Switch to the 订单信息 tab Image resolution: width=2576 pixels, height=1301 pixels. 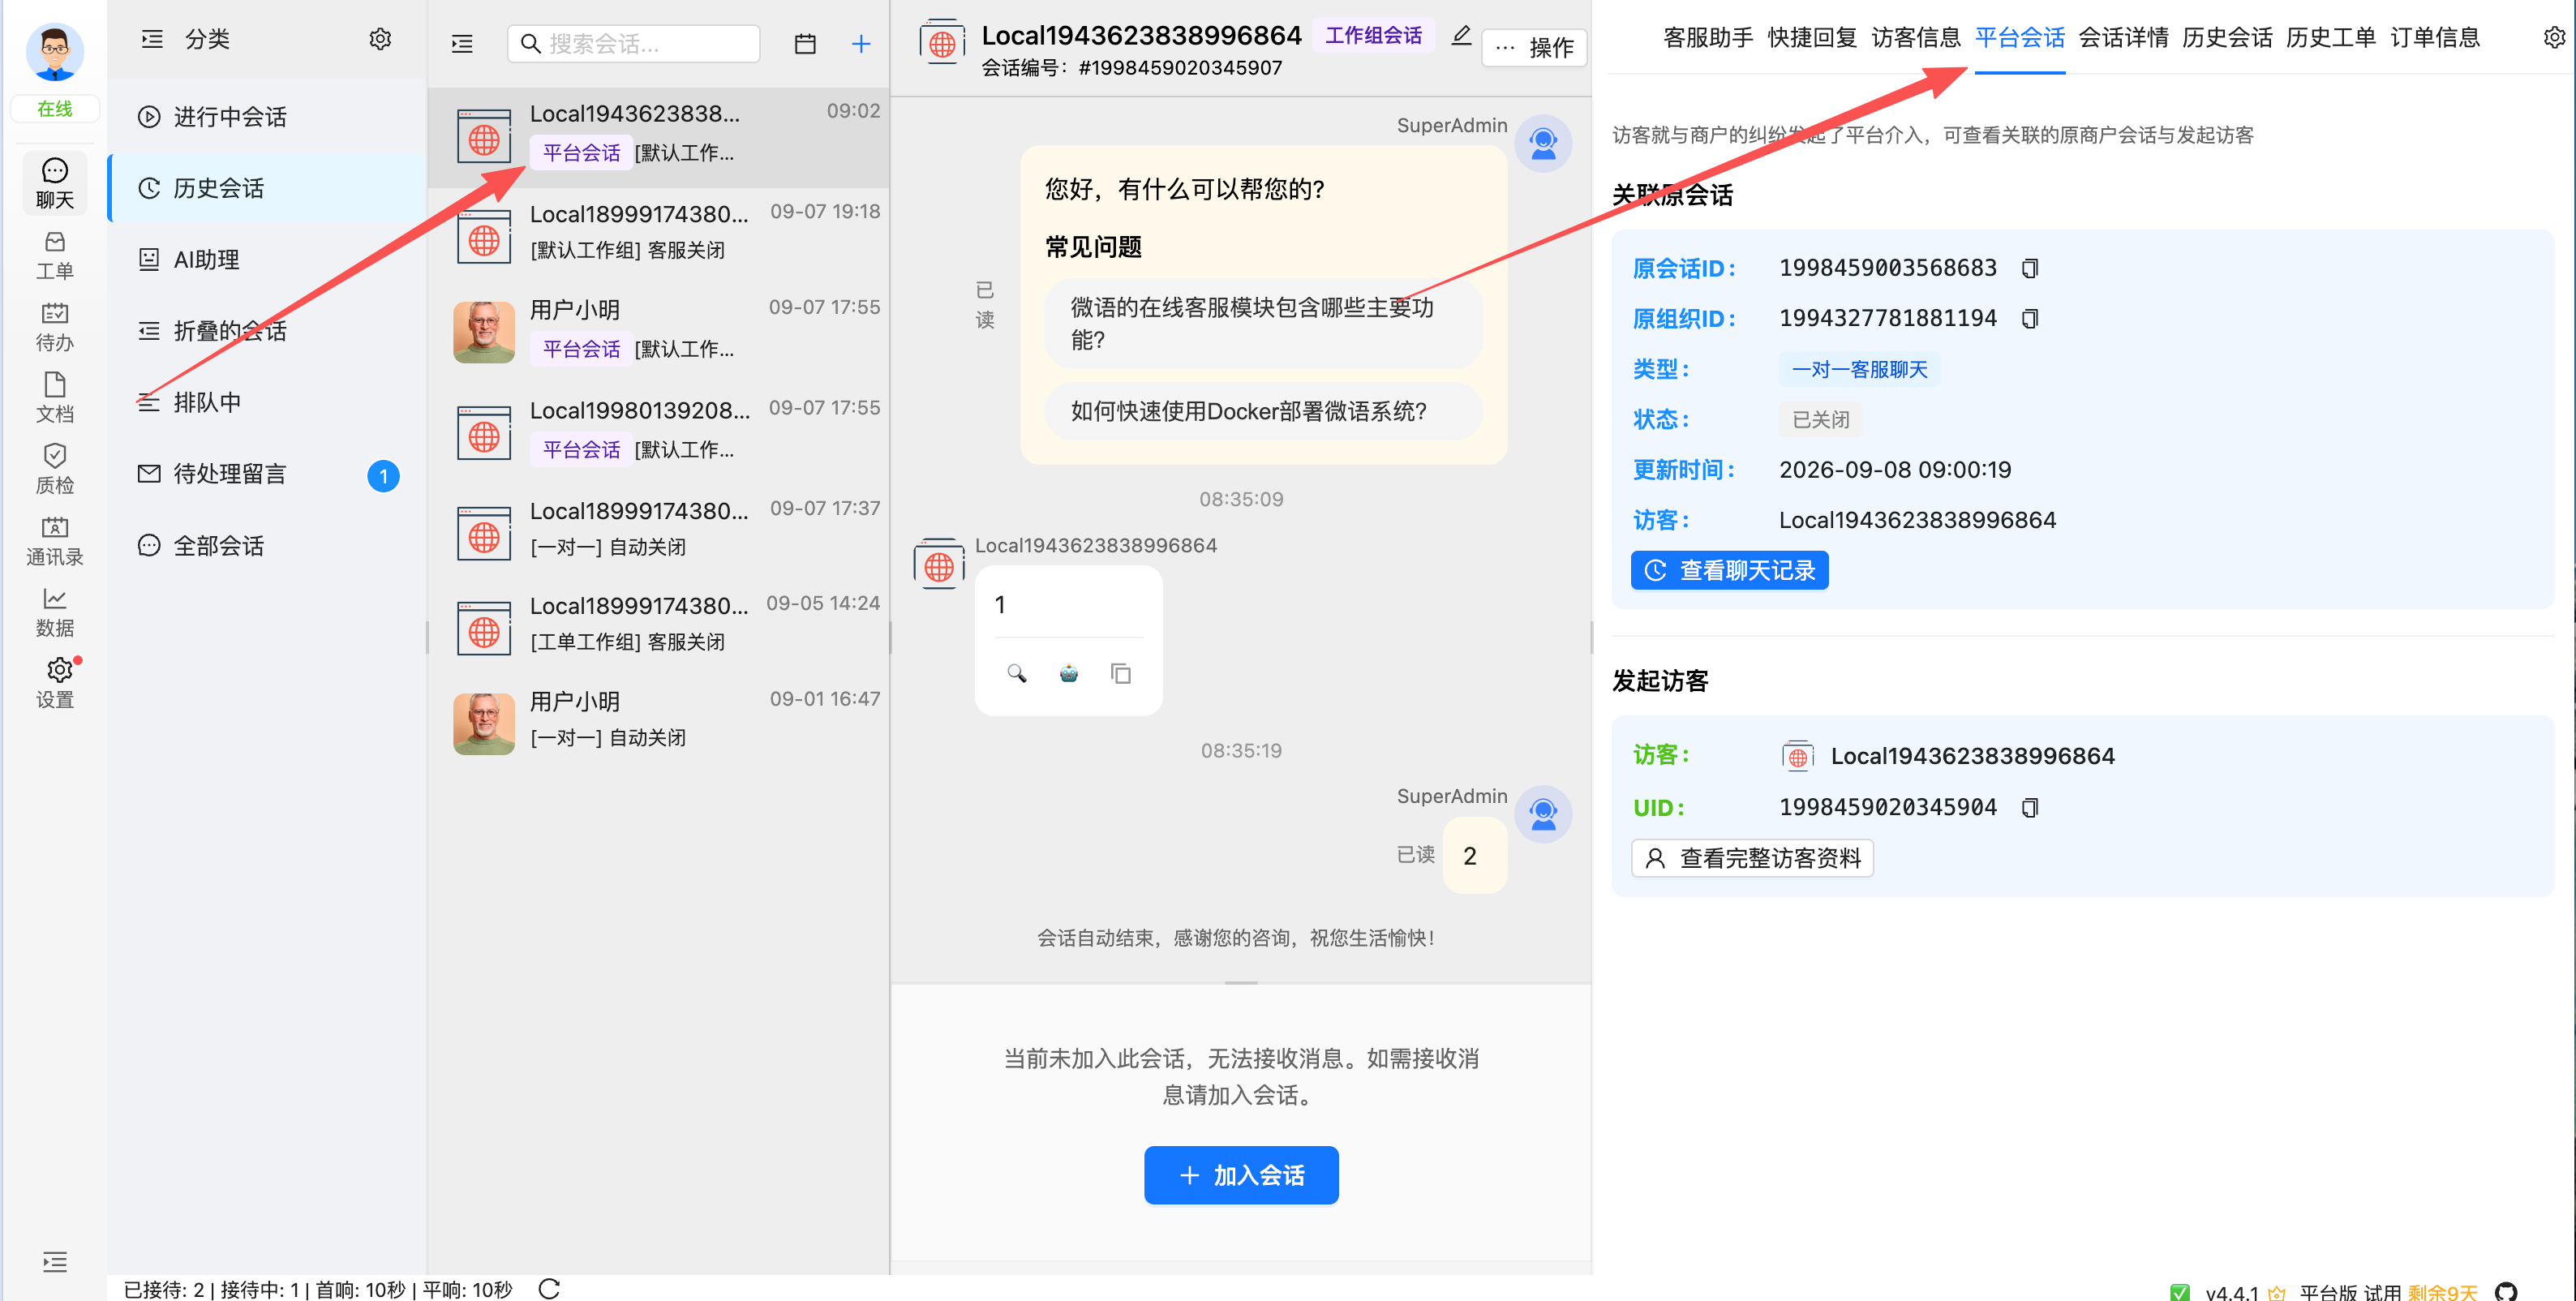tap(2435, 38)
